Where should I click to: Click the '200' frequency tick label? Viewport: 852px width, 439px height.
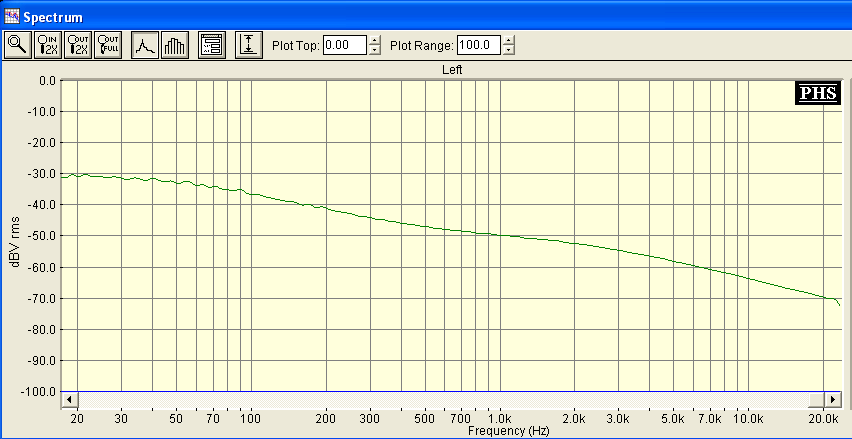tap(326, 419)
